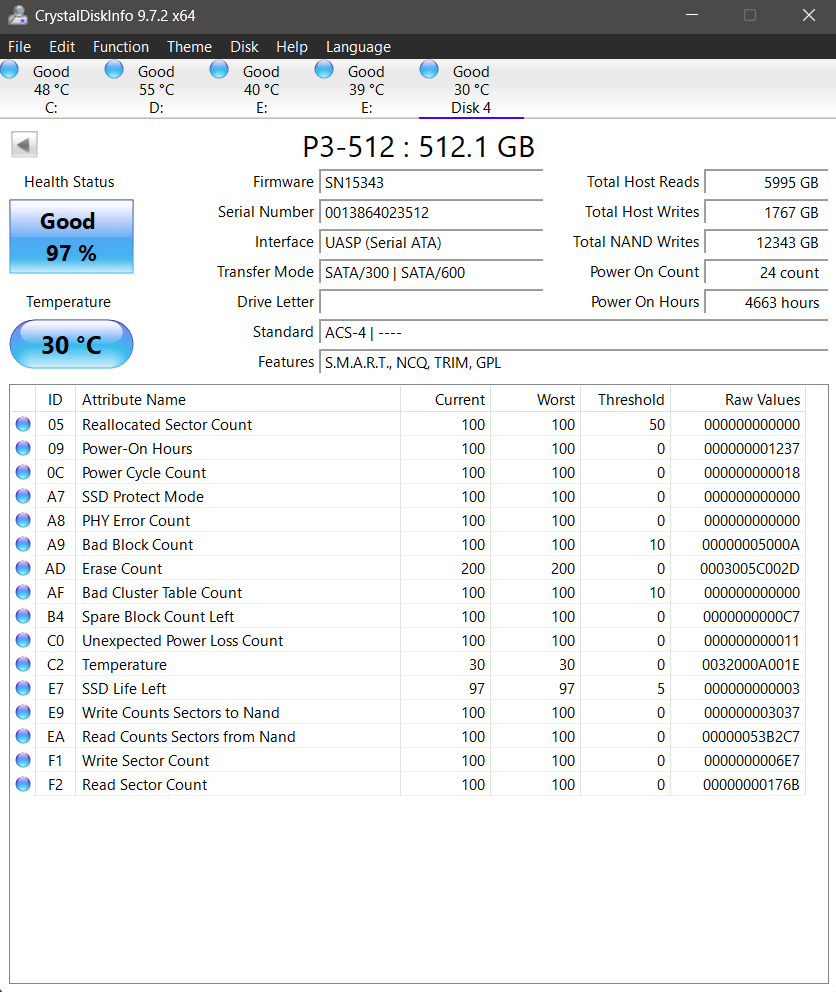Click raw value 0032000A001E in Temperature row
Viewport: 836px width, 992px height.
(x=751, y=665)
